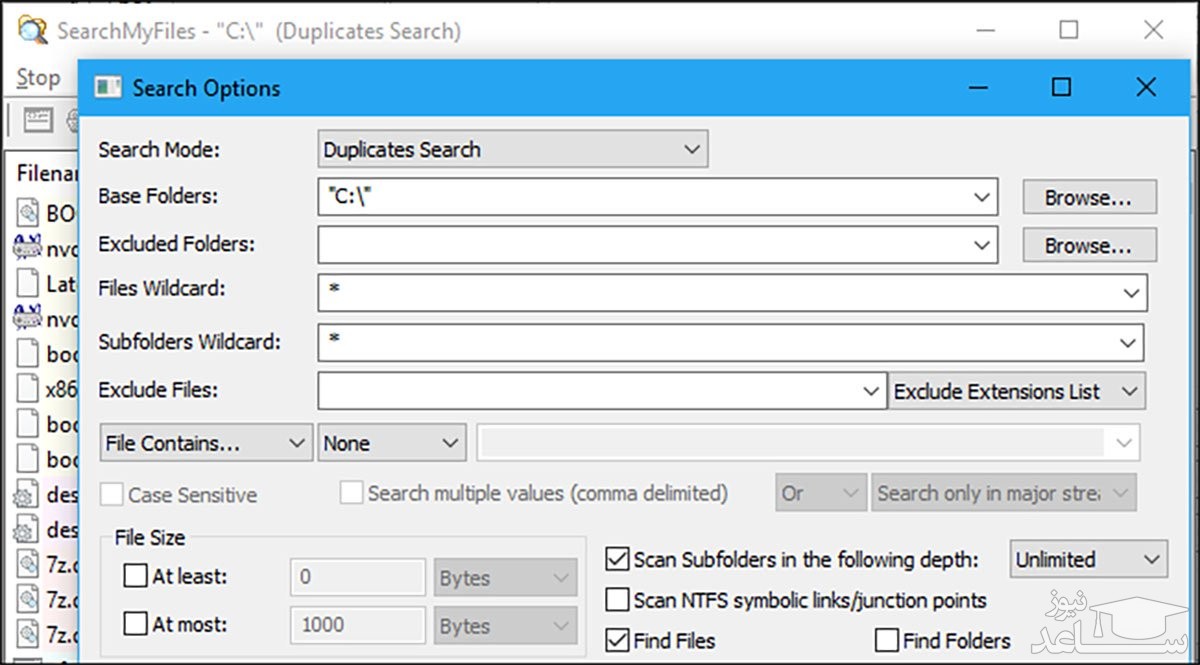Expand the Exclude Extensions List dropdown

coord(1017,392)
